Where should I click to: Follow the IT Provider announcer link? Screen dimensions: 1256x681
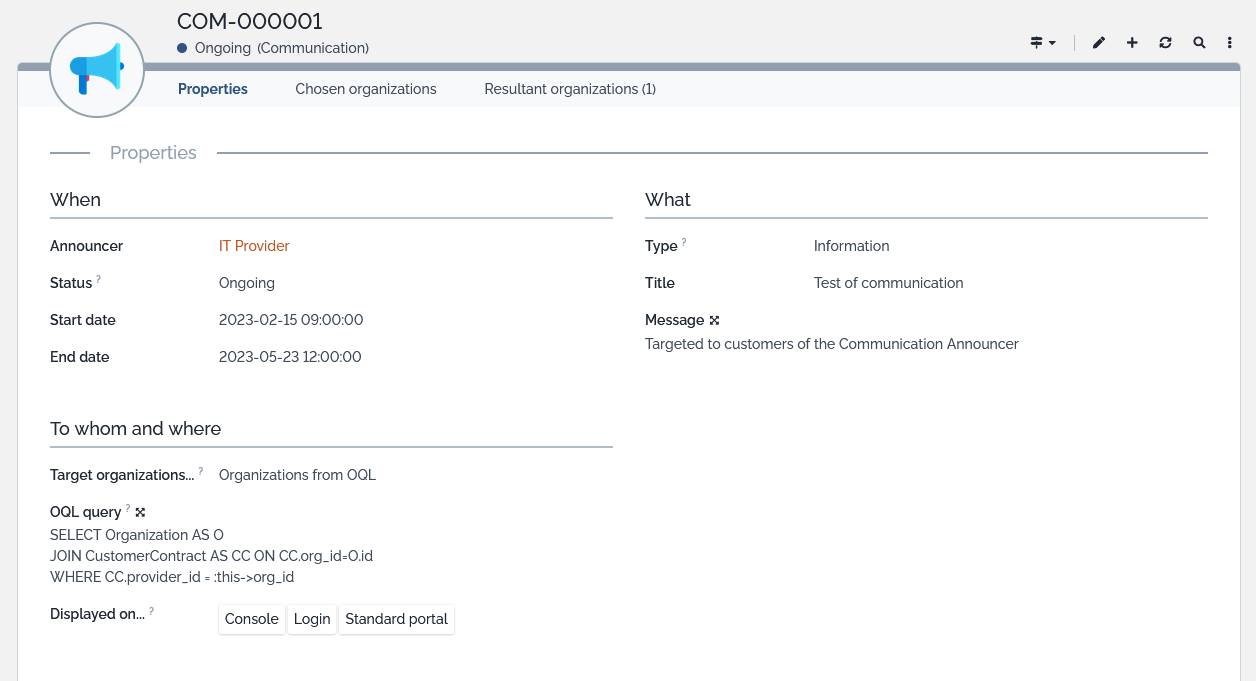tap(253, 245)
